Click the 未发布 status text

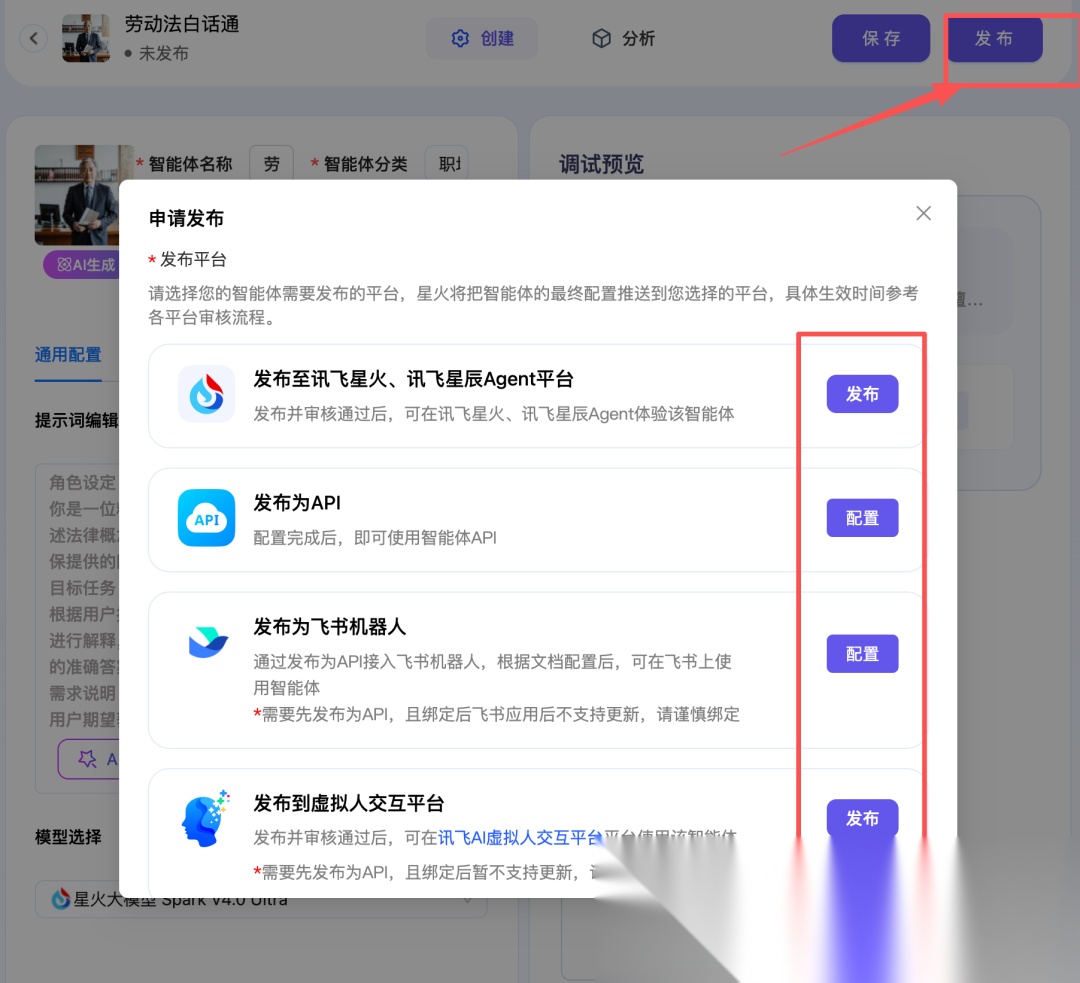(x=163, y=53)
